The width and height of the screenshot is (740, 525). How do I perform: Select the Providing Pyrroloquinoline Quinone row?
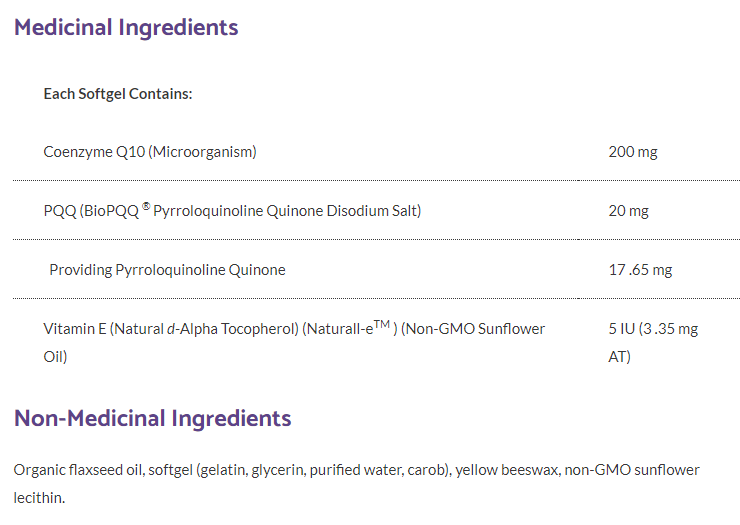167,269
